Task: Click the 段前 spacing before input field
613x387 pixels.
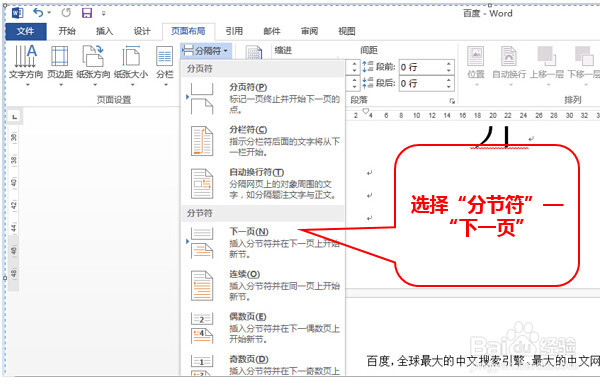Action: (x=422, y=67)
